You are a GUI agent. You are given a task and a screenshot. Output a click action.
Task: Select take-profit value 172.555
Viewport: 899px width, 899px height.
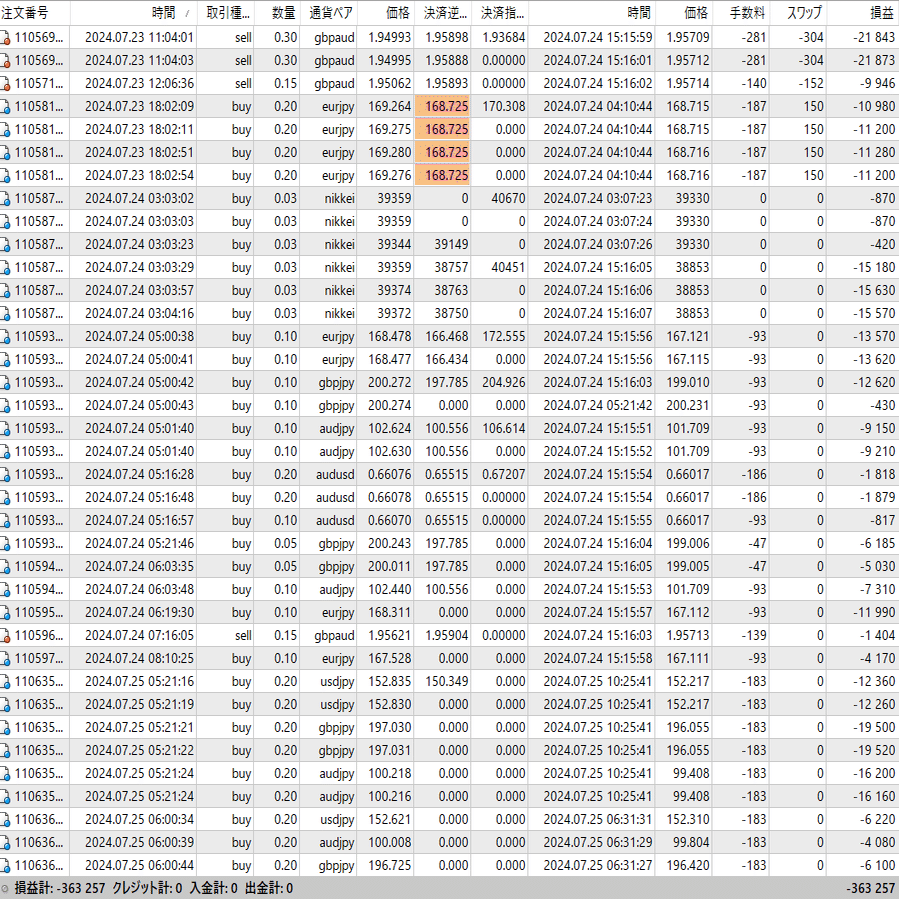click(503, 337)
